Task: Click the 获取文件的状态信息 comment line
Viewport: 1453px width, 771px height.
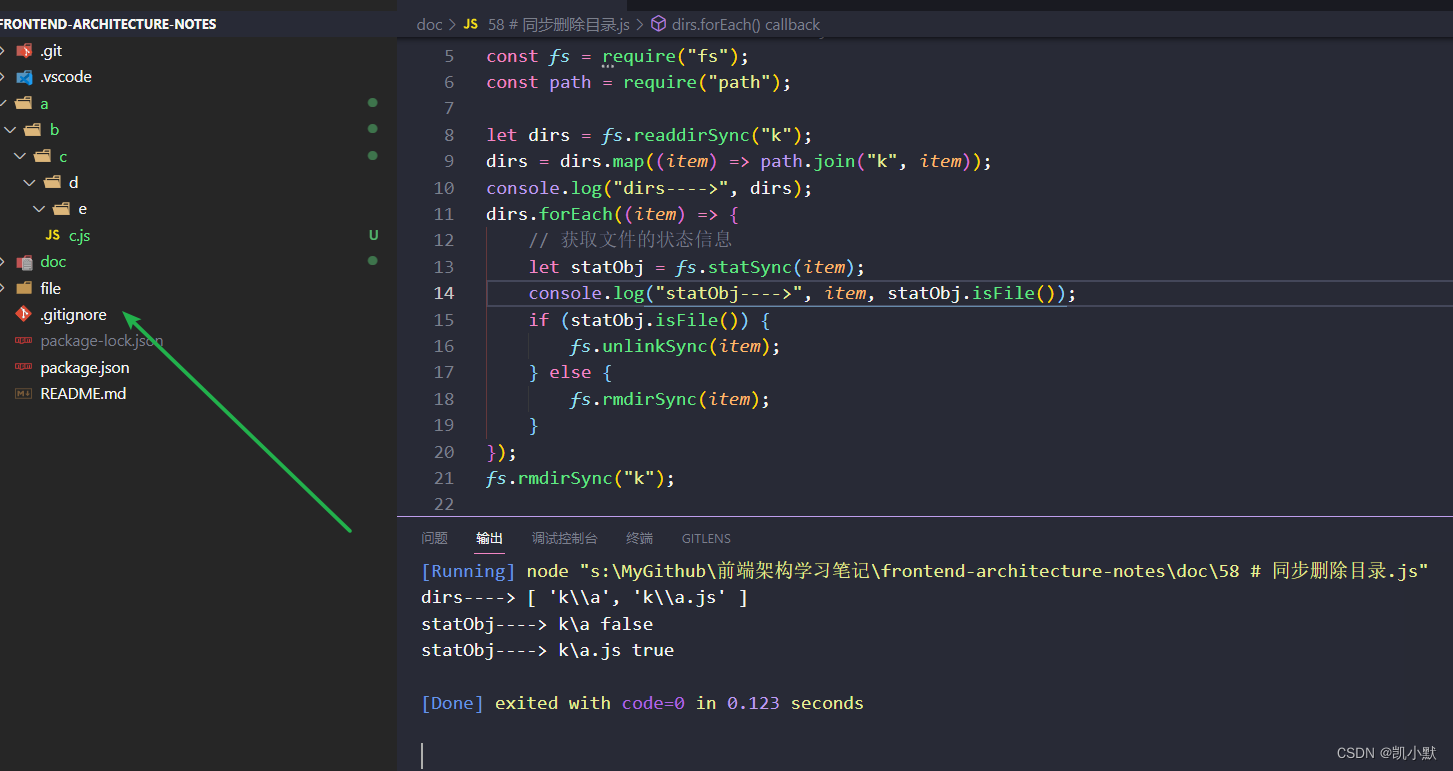Action: (x=631, y=240)
